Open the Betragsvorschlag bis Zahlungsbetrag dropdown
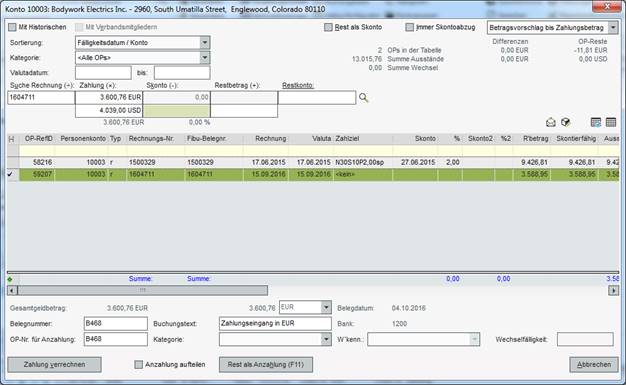The height and width of the screenshot is (385, 626). 613,28
